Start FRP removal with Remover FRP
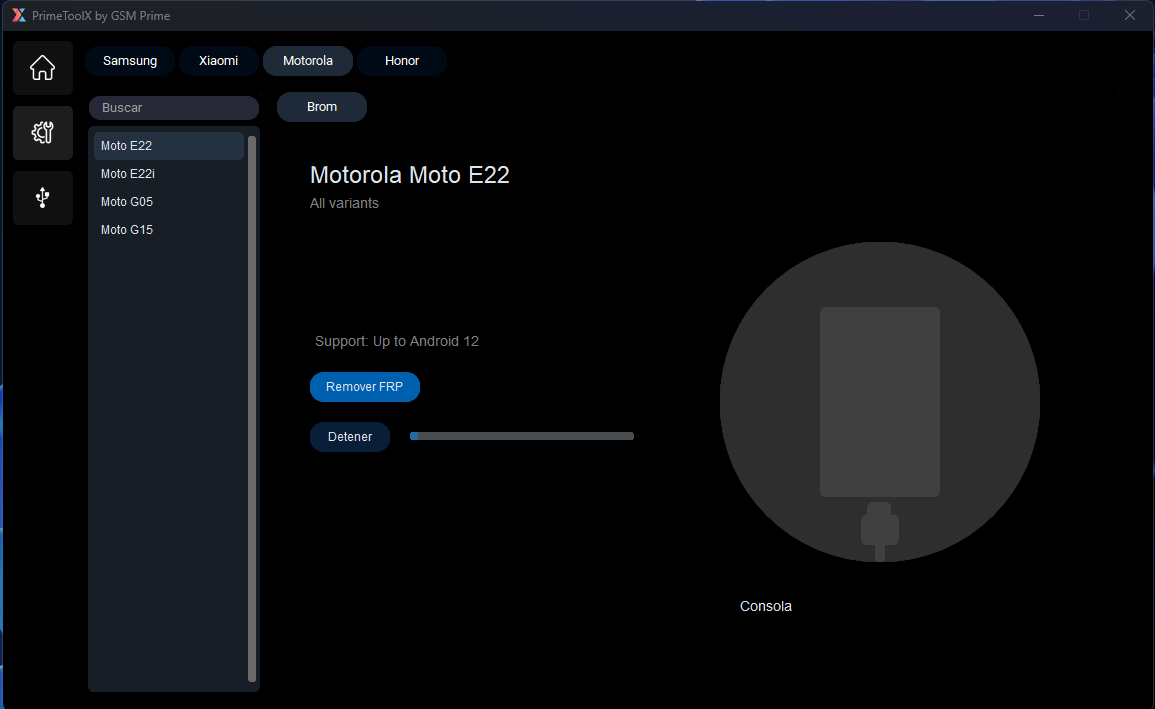 (x=364, y=387)
